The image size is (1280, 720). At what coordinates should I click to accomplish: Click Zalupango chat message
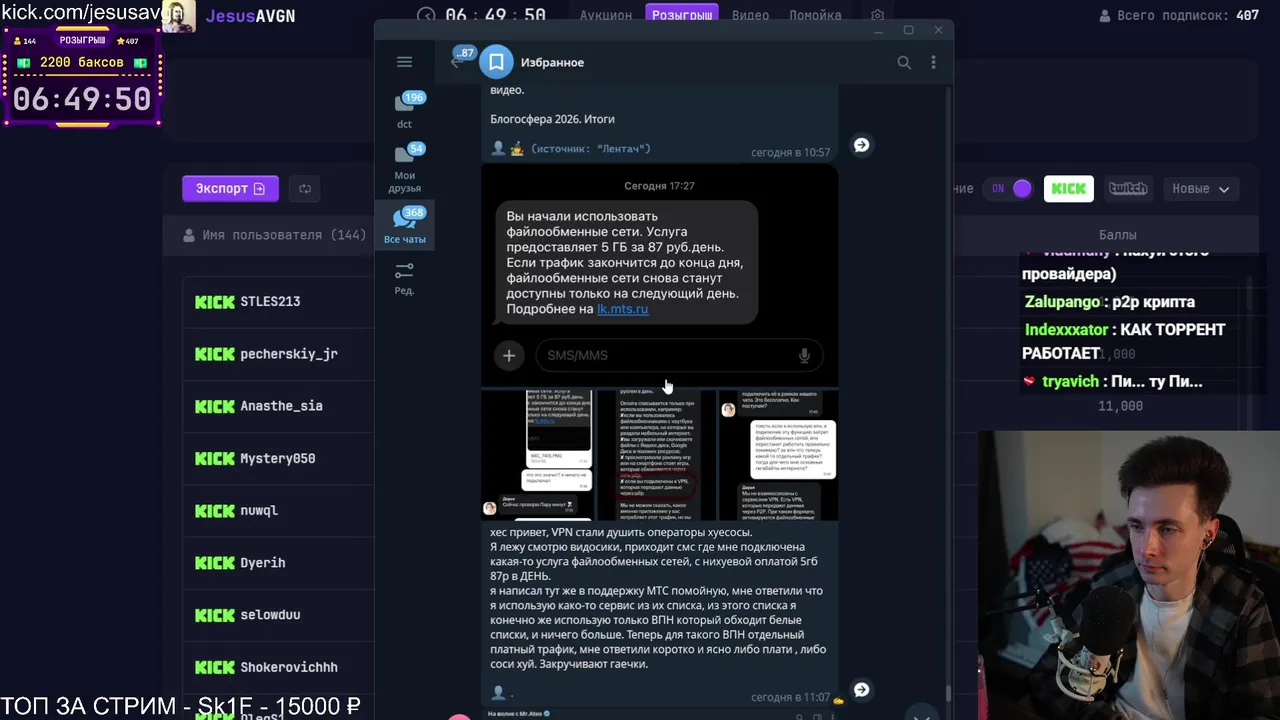1109,302
